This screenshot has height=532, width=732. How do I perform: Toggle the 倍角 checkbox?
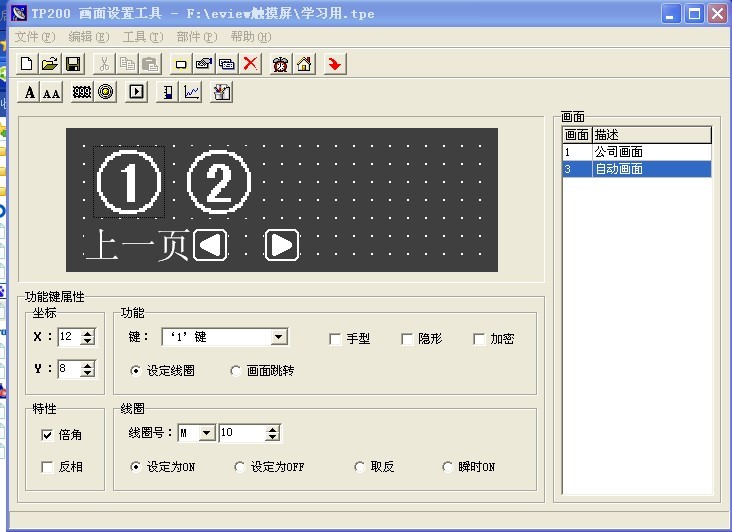(x=47, y=435)
